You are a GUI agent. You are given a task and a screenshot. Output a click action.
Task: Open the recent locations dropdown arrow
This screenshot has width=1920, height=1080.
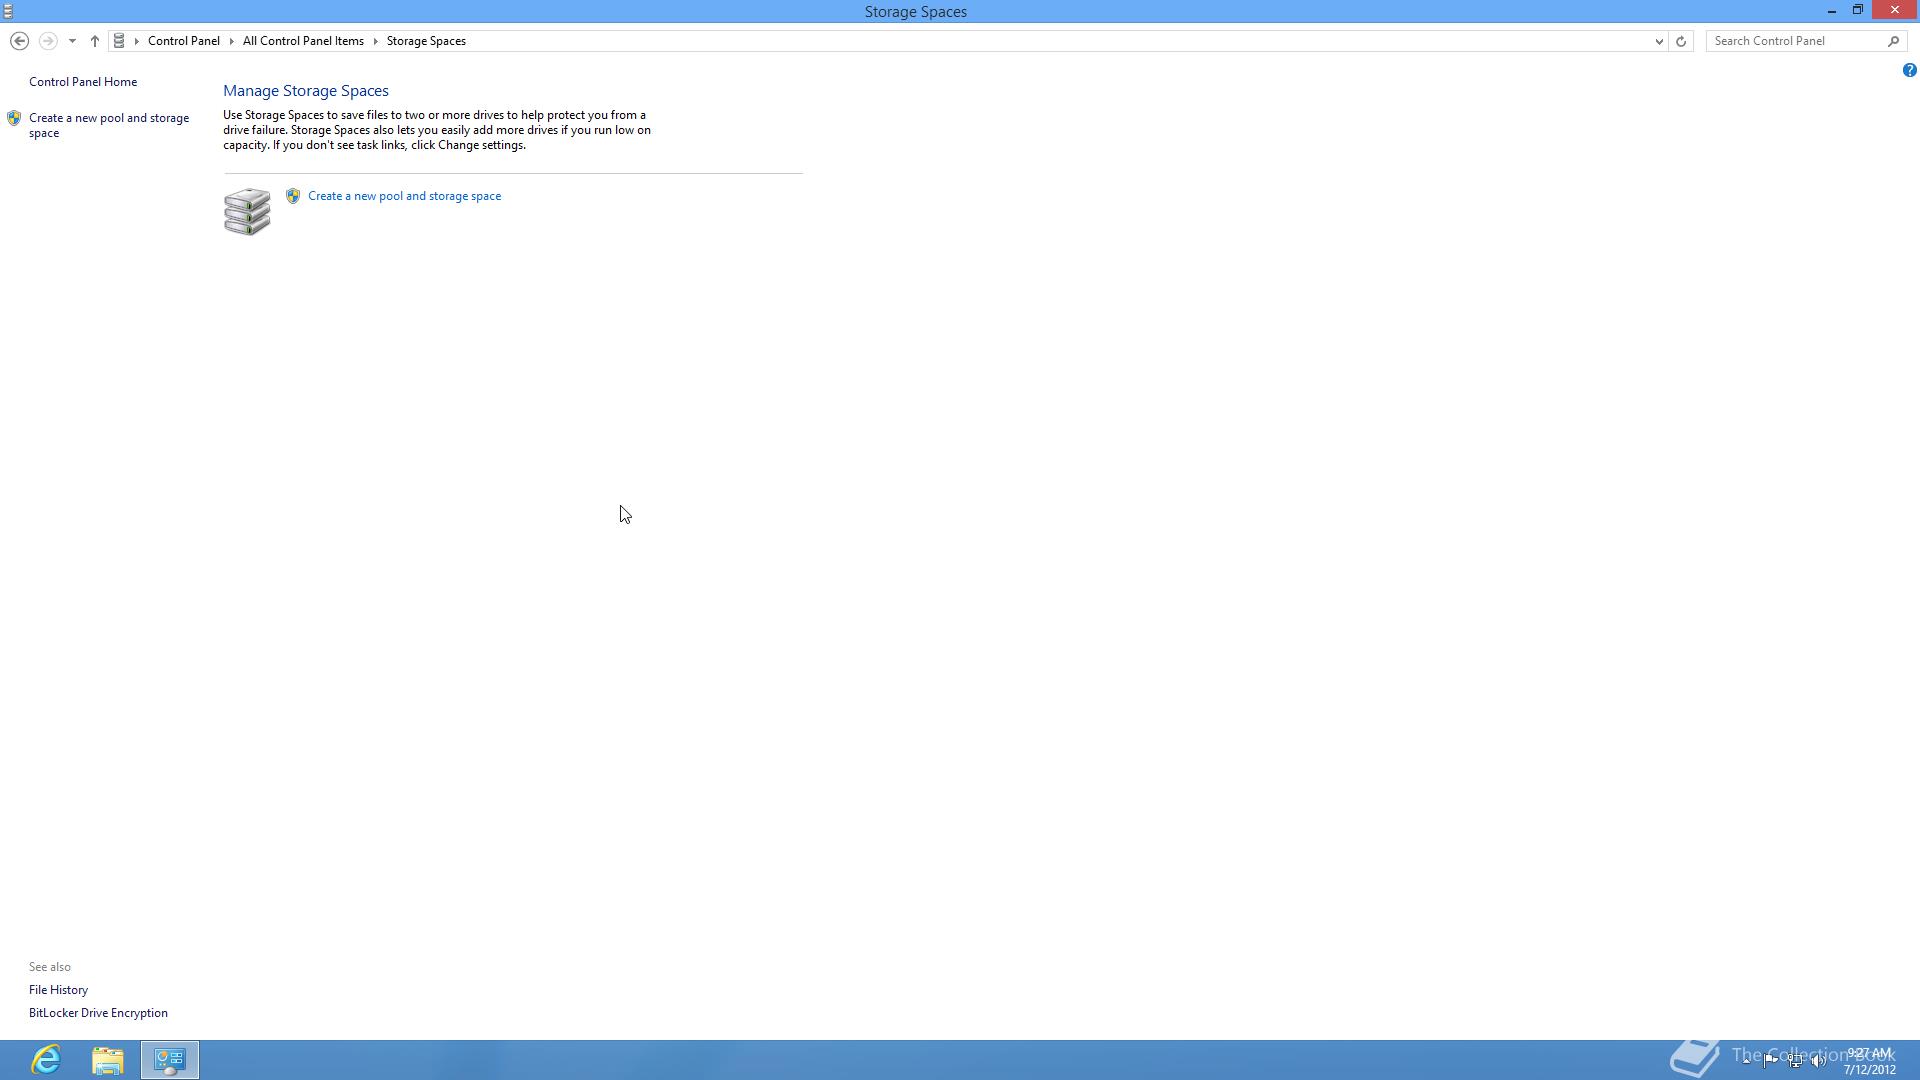tap(72, 41)
